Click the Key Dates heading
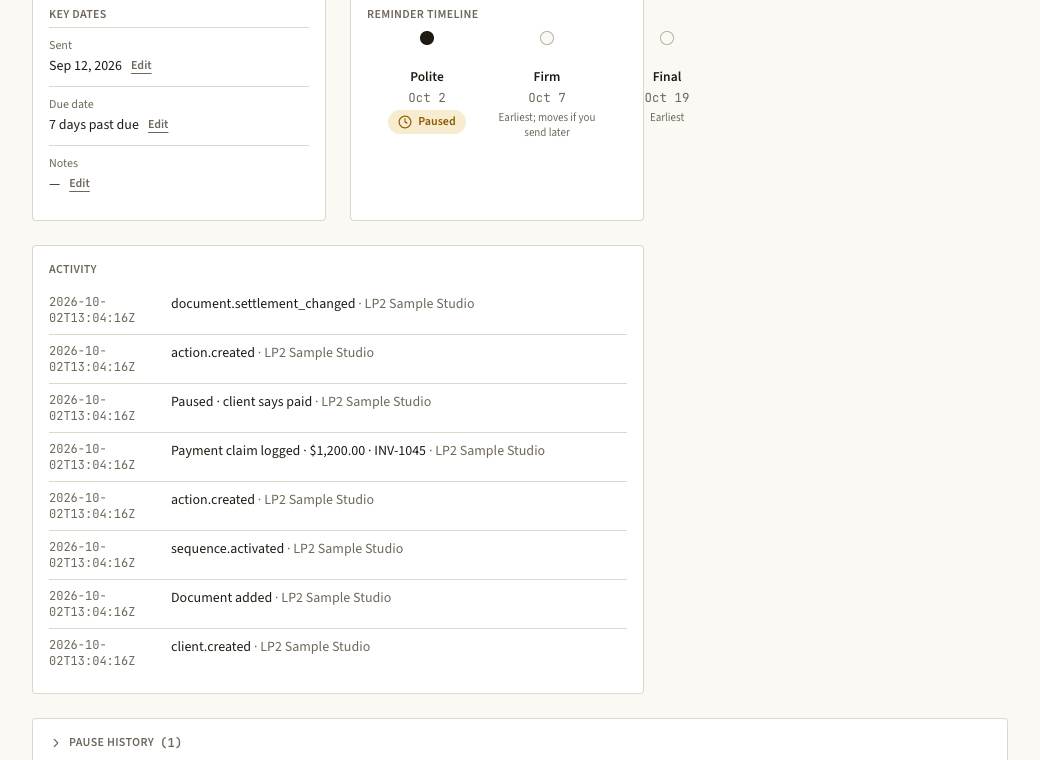 (78, 14)
